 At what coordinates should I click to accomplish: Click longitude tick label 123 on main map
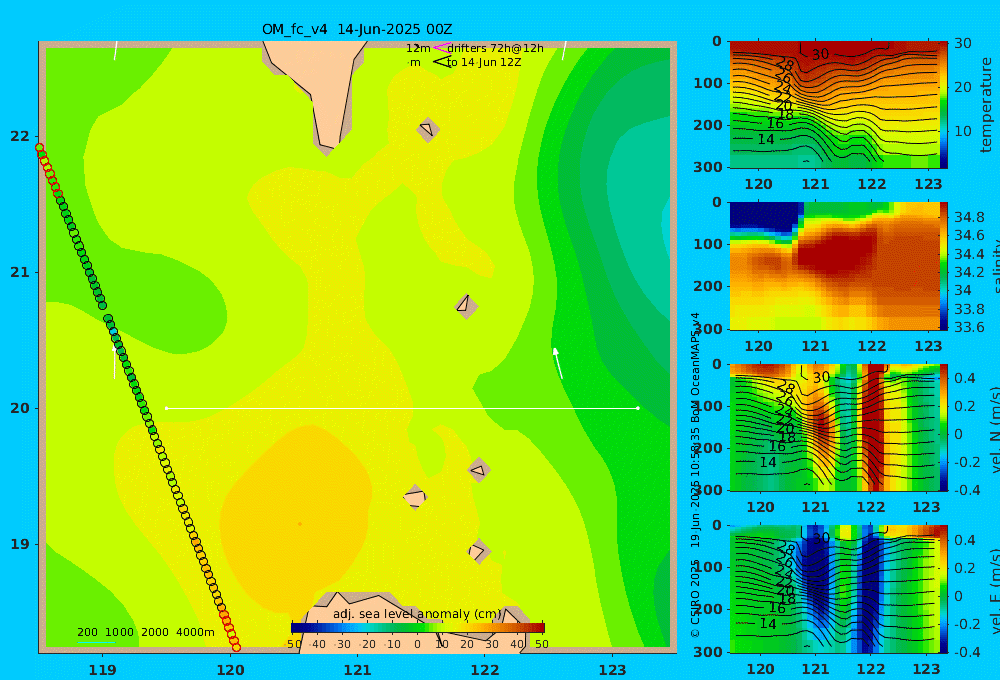[x=612, y=670]
